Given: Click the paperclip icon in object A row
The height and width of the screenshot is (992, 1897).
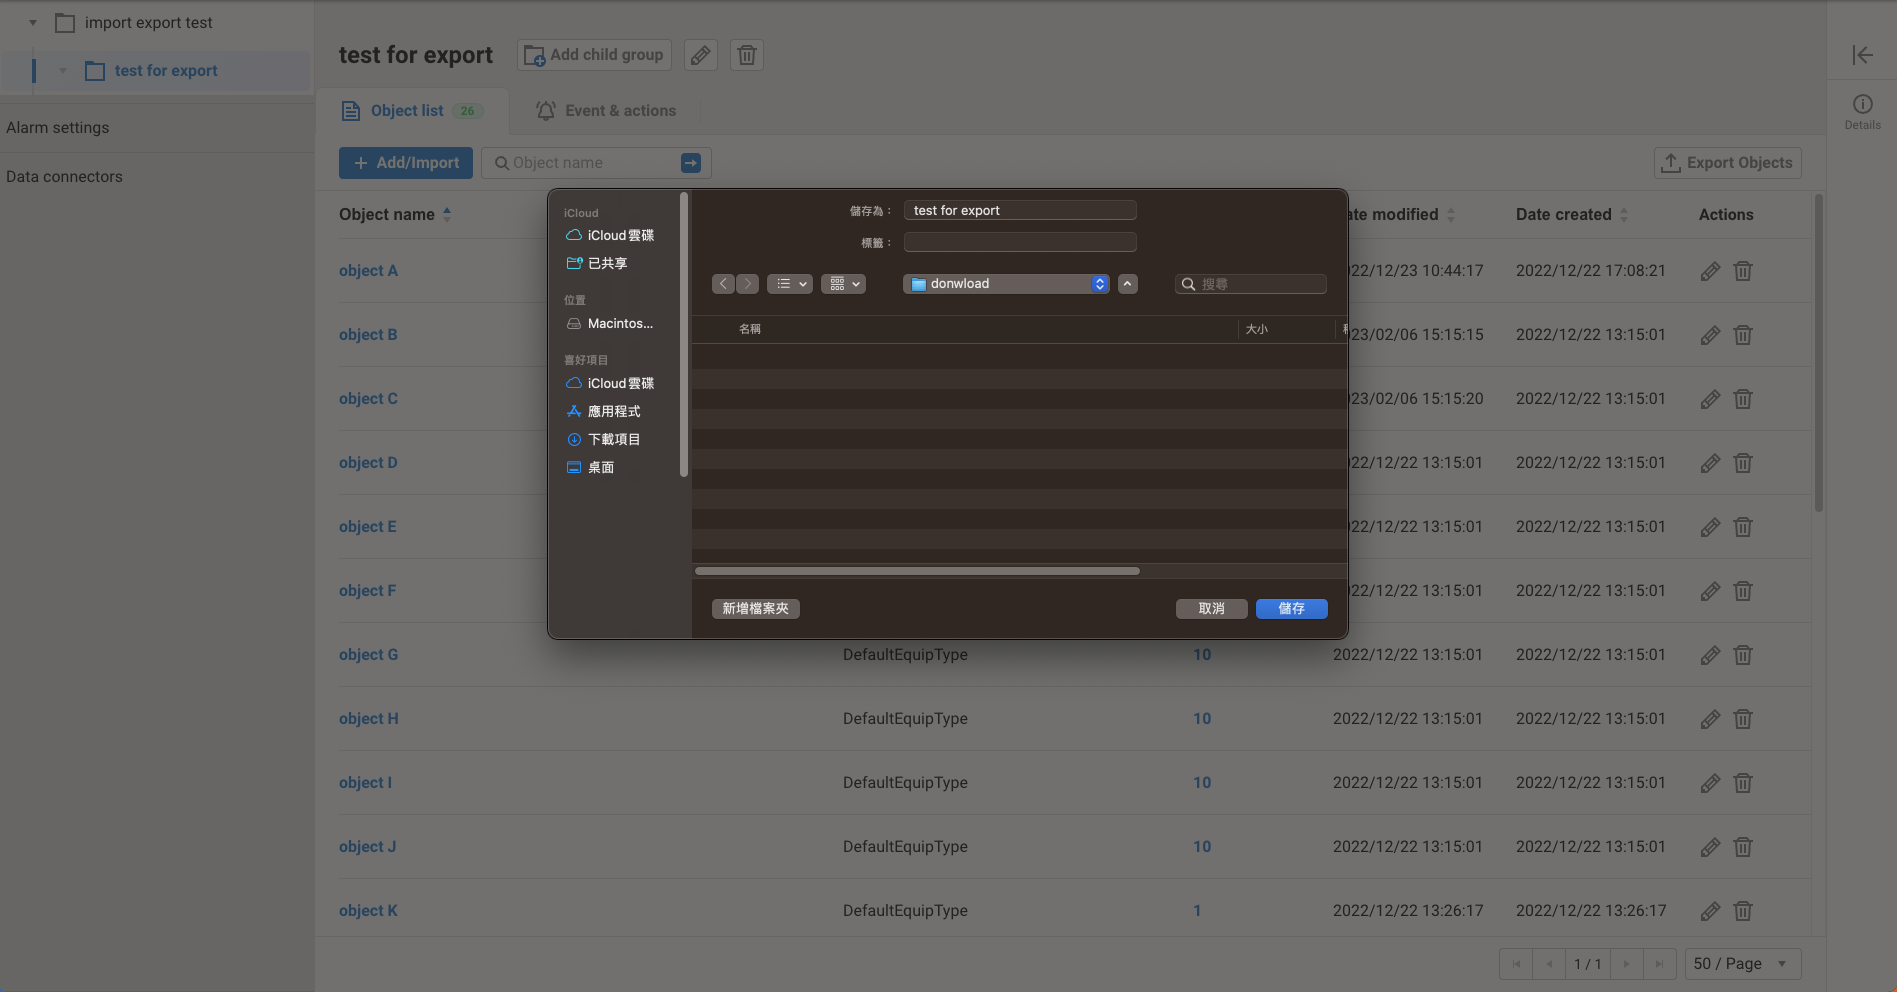Looking at the screenshot, I should 1710,270.
